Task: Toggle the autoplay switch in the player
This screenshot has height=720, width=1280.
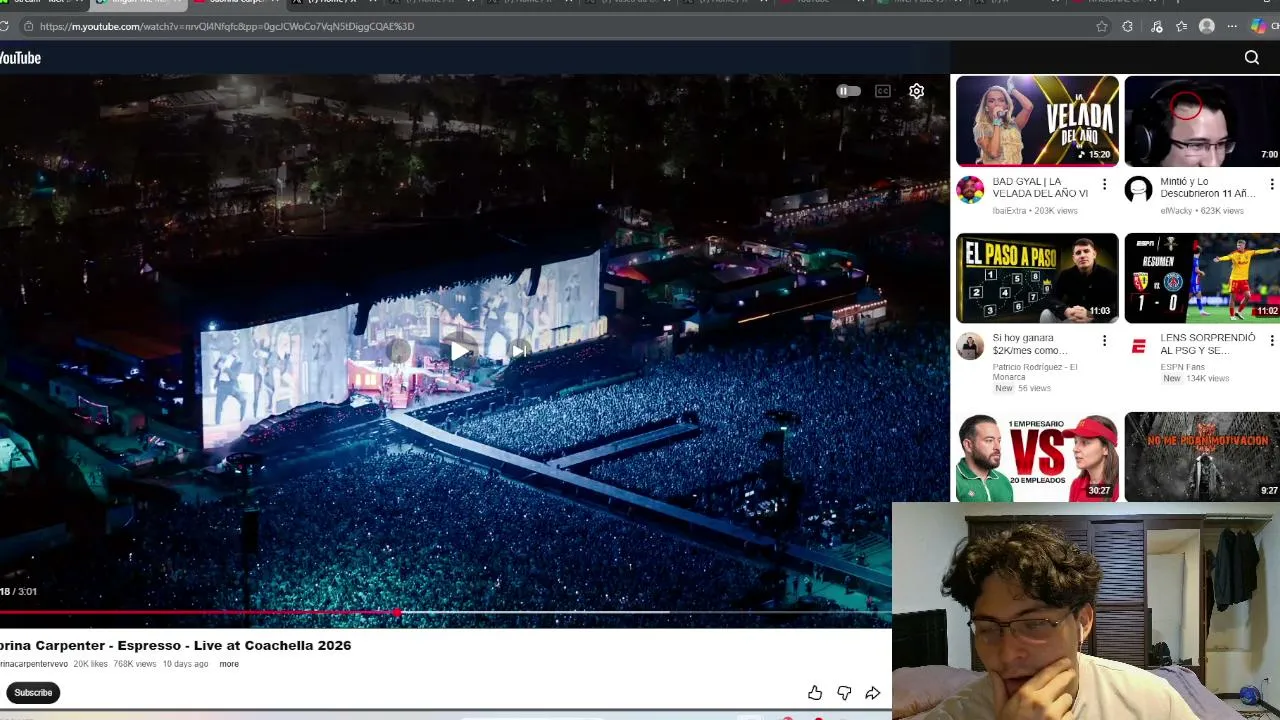Action: (x=848, y=91)
